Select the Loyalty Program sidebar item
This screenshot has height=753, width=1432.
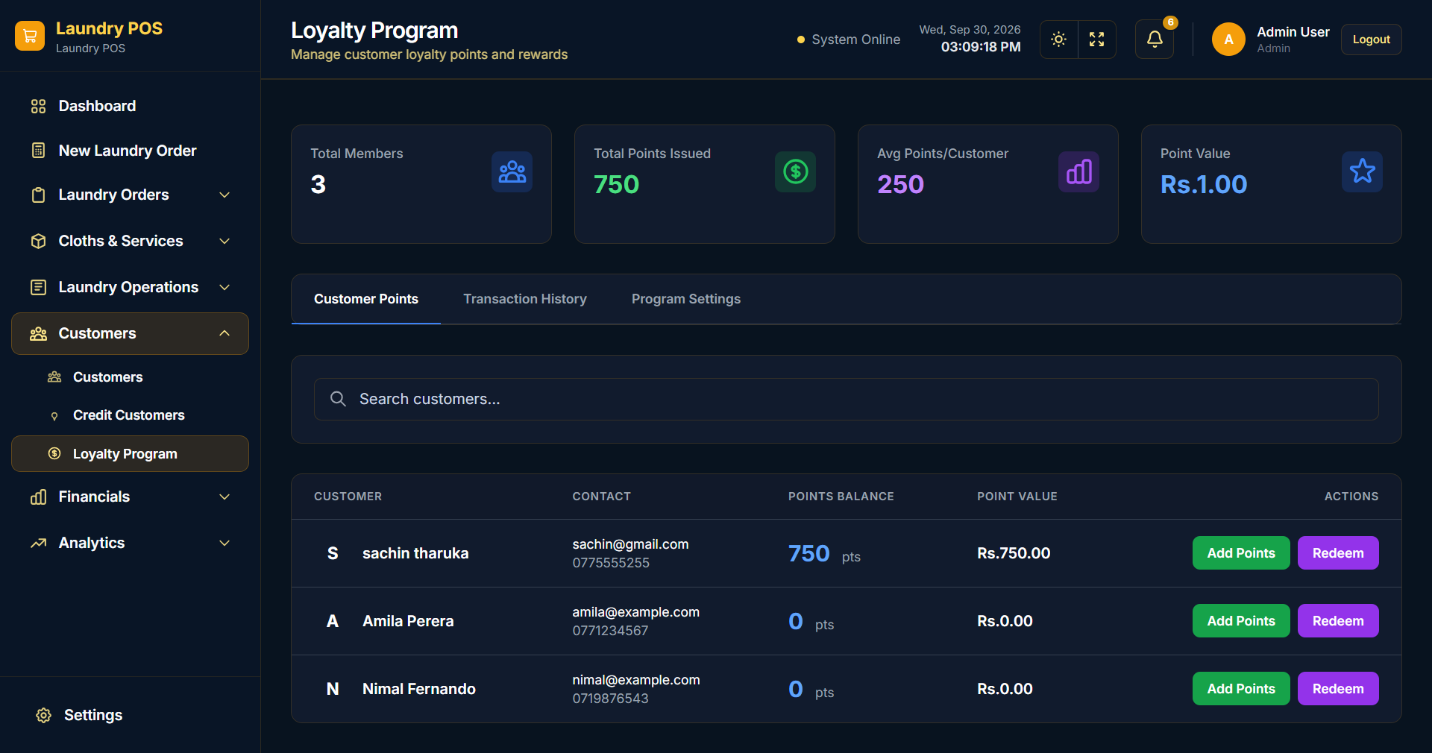[130, 454]
